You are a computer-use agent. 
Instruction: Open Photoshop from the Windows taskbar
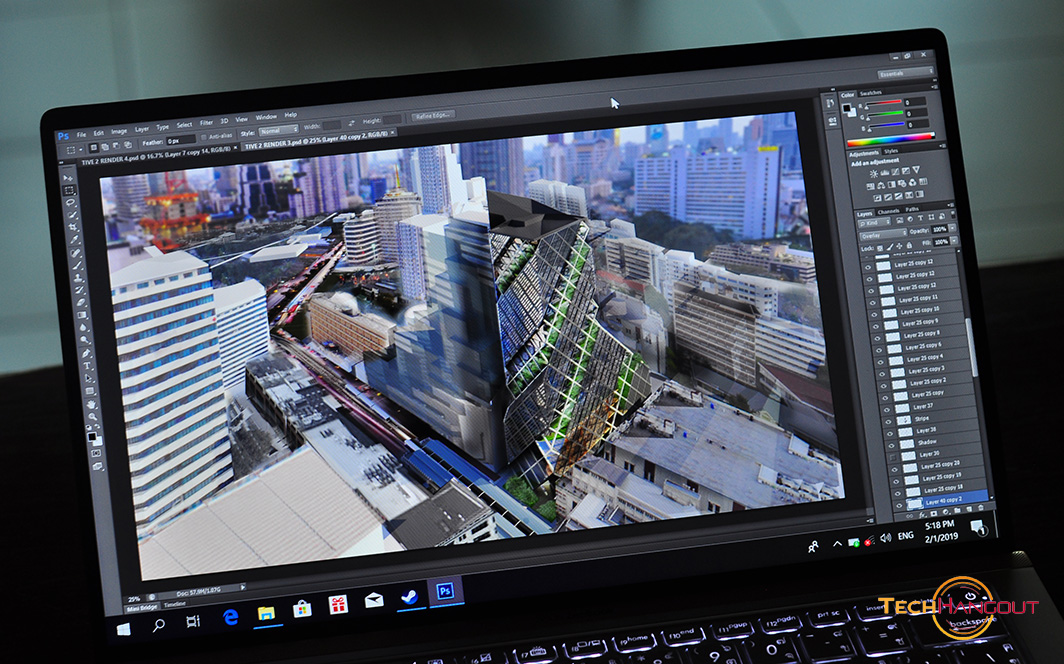click(445, 591)
